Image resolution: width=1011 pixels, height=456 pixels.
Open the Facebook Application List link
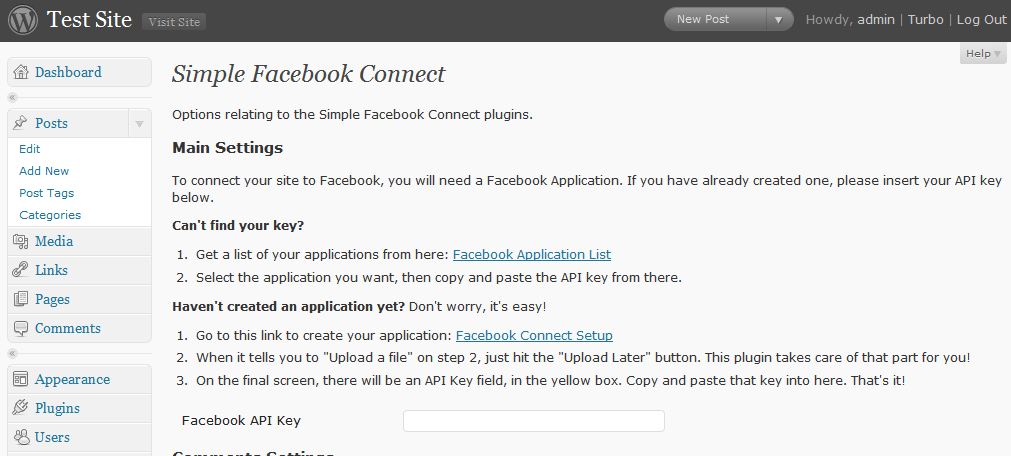532,255
